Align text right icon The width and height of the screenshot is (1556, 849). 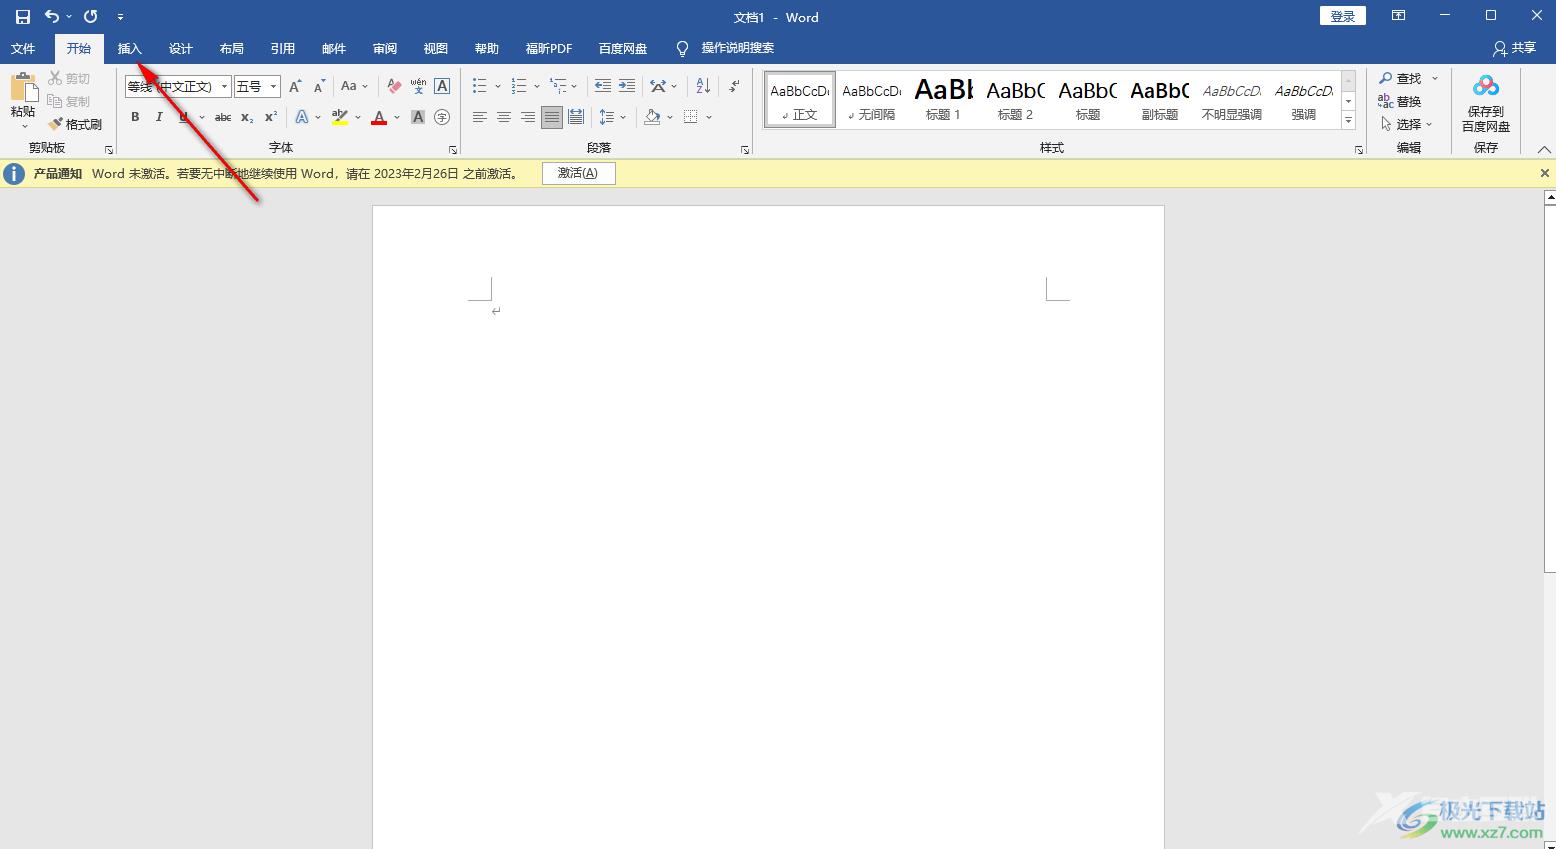[x=528, y=117]
